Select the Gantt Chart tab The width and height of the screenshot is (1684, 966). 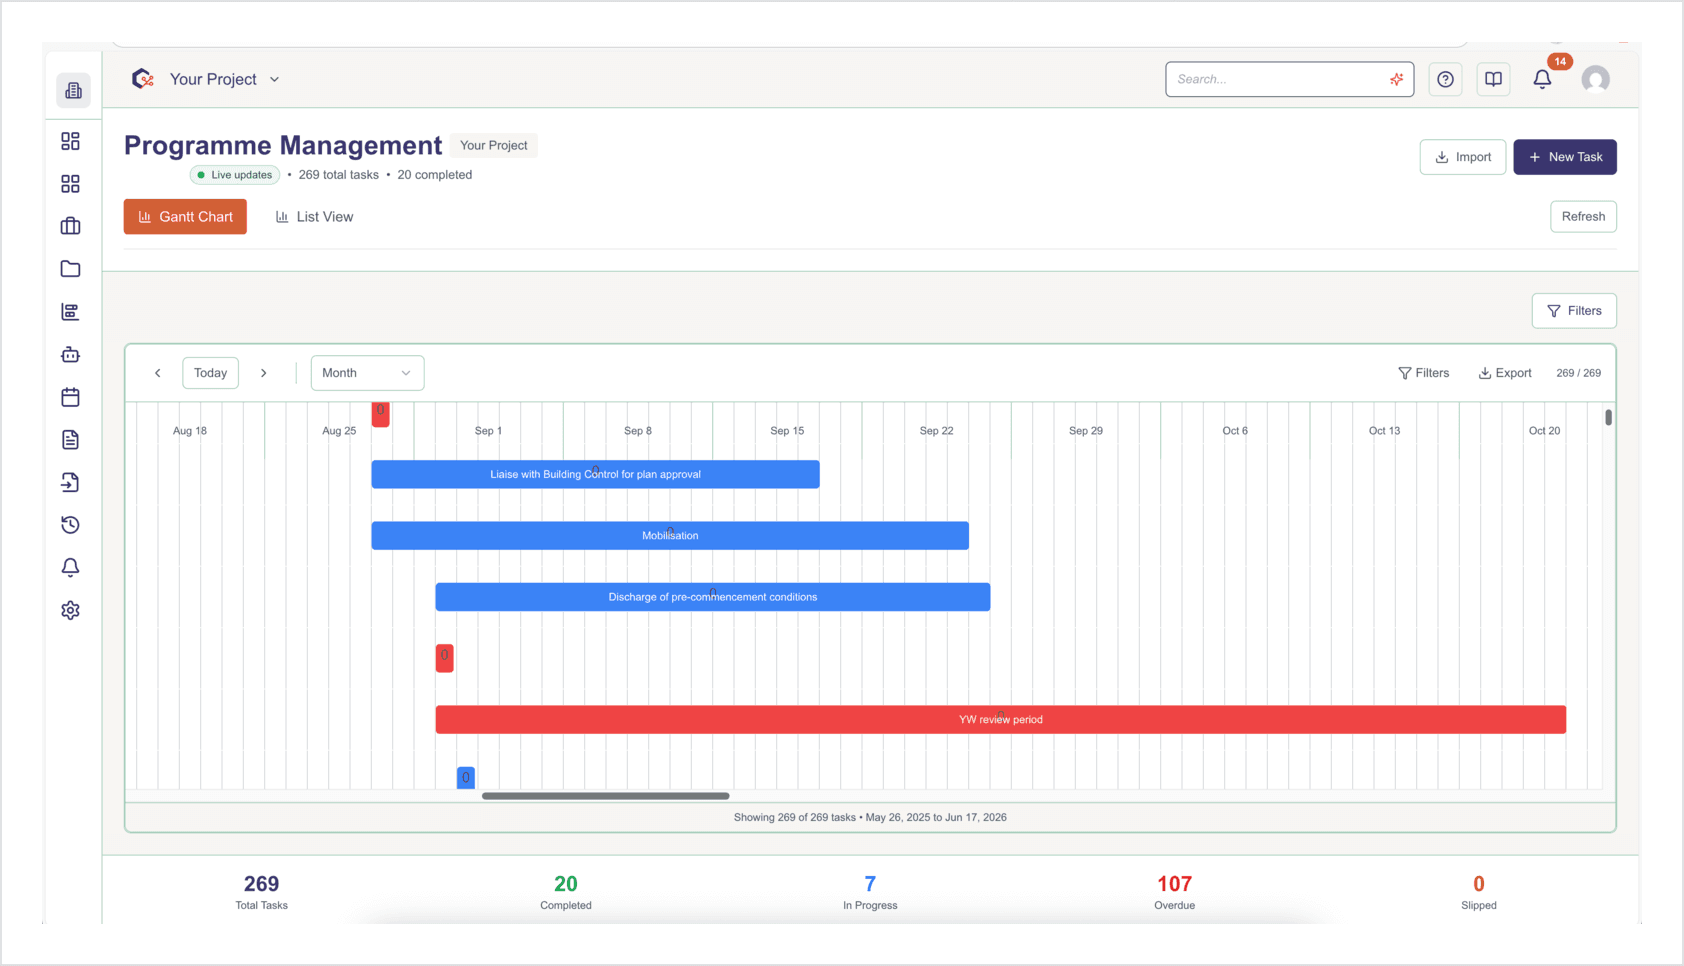click(x=185, y=216)
